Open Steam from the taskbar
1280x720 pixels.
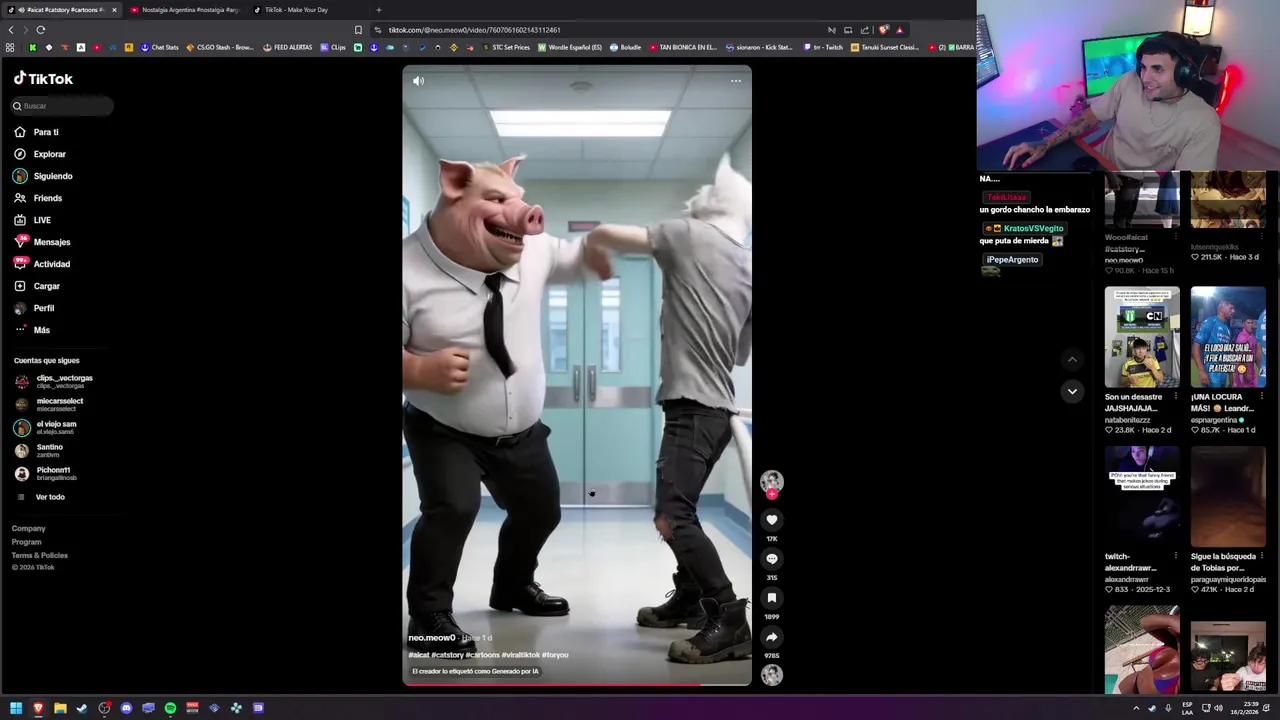pos(82,708)
